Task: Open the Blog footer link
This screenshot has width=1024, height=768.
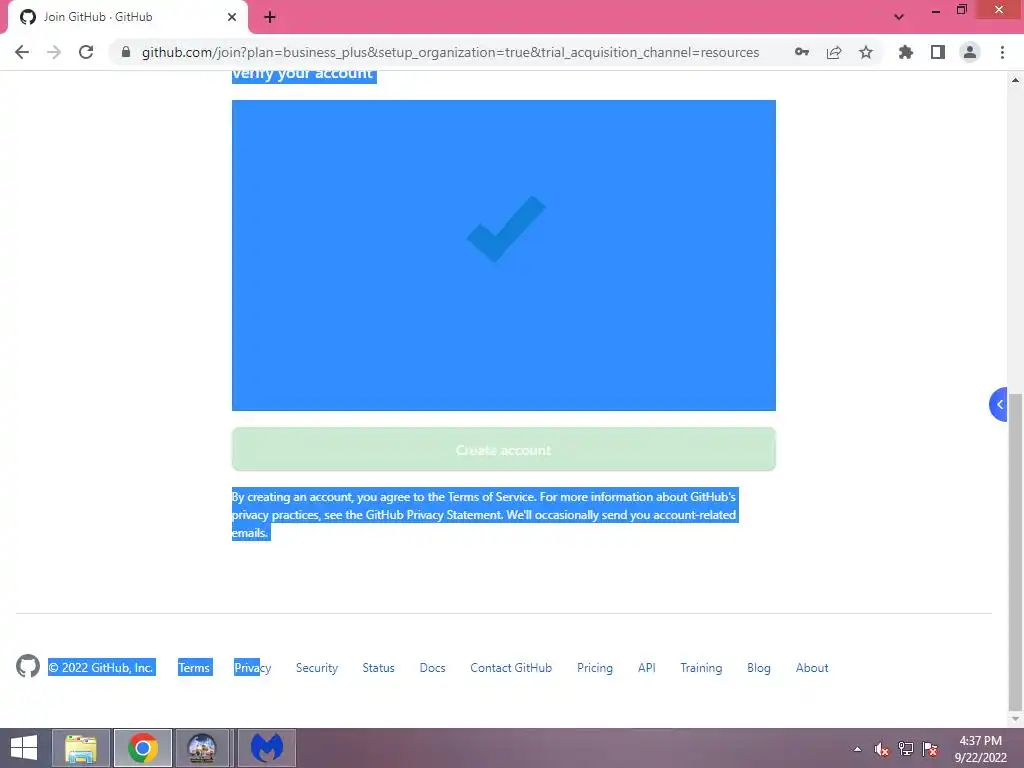Action: tap(759, 667)
